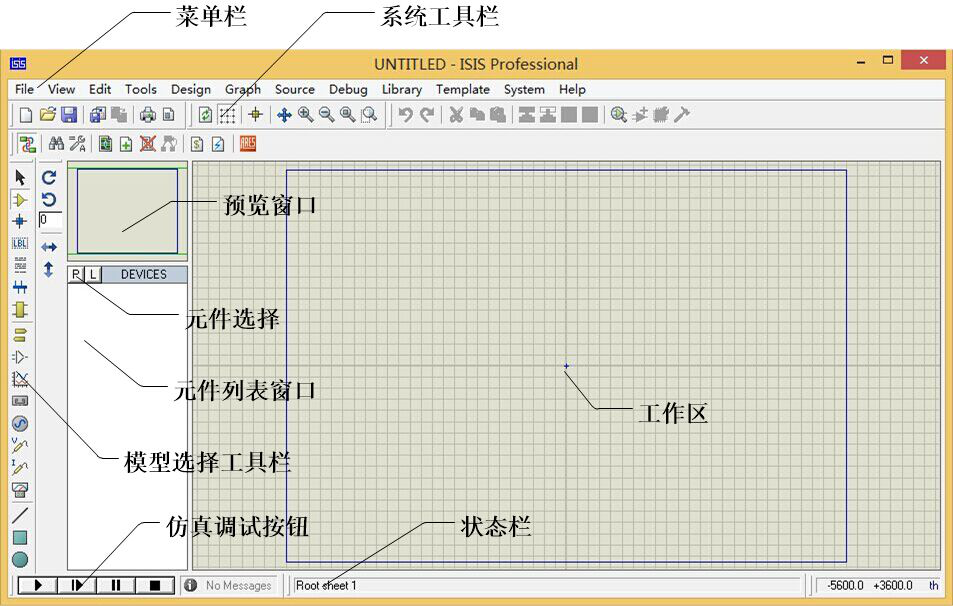Screen dimensions: 953x606
Task: Toggle the wire autorouter
Action: click(27, 144)
